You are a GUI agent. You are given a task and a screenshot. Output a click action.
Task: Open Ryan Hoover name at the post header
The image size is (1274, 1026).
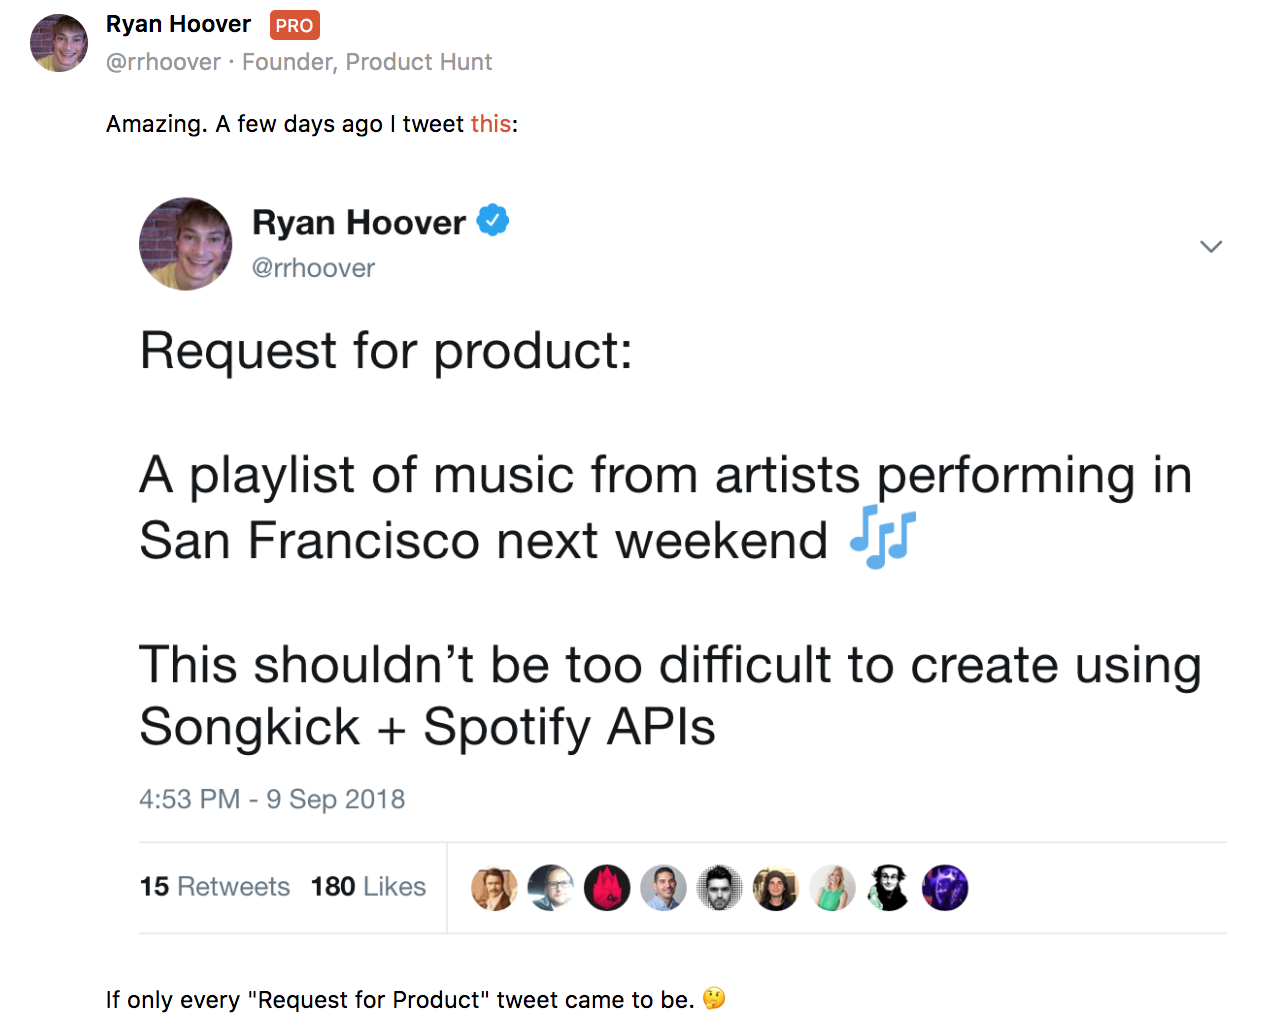[x=178, y=24]
